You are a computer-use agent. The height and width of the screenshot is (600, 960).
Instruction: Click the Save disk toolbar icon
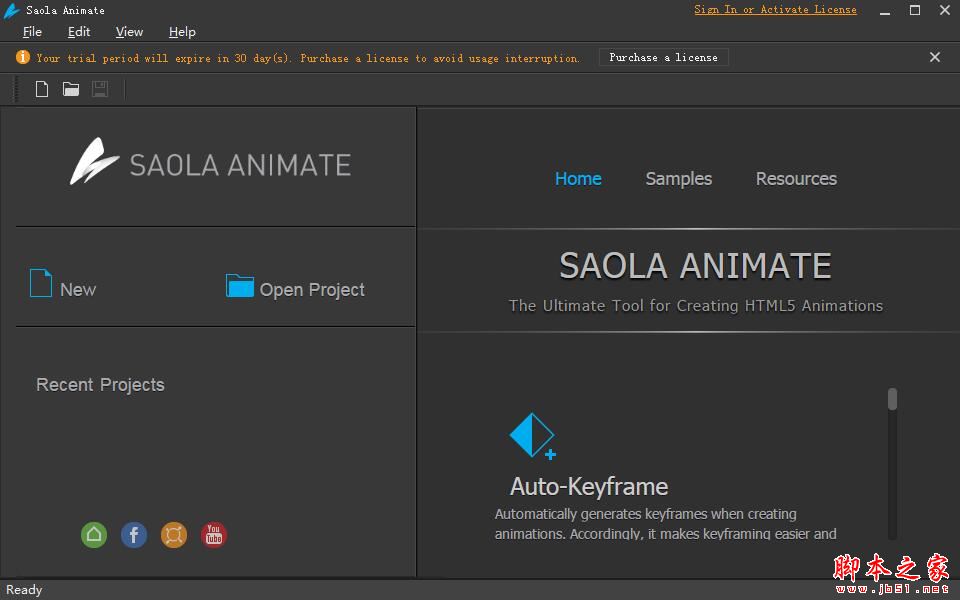pyautogui.click(x=100, y=89)
